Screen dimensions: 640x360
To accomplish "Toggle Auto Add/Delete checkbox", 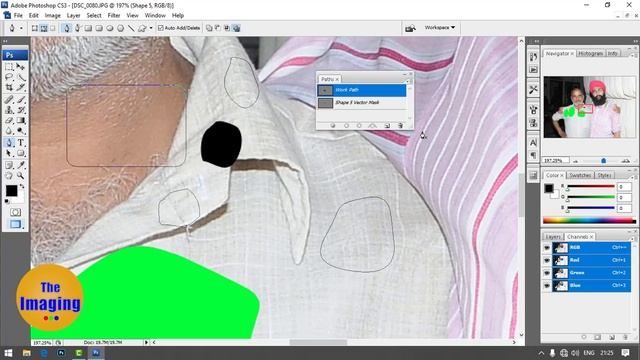I will [161, 28].
